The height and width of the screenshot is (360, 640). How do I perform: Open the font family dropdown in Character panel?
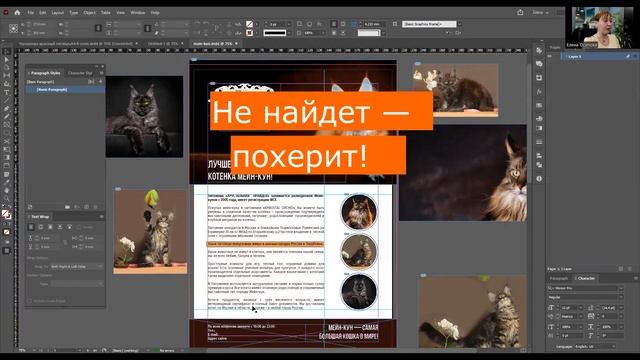pyautogui.click(x=621, y=288)
